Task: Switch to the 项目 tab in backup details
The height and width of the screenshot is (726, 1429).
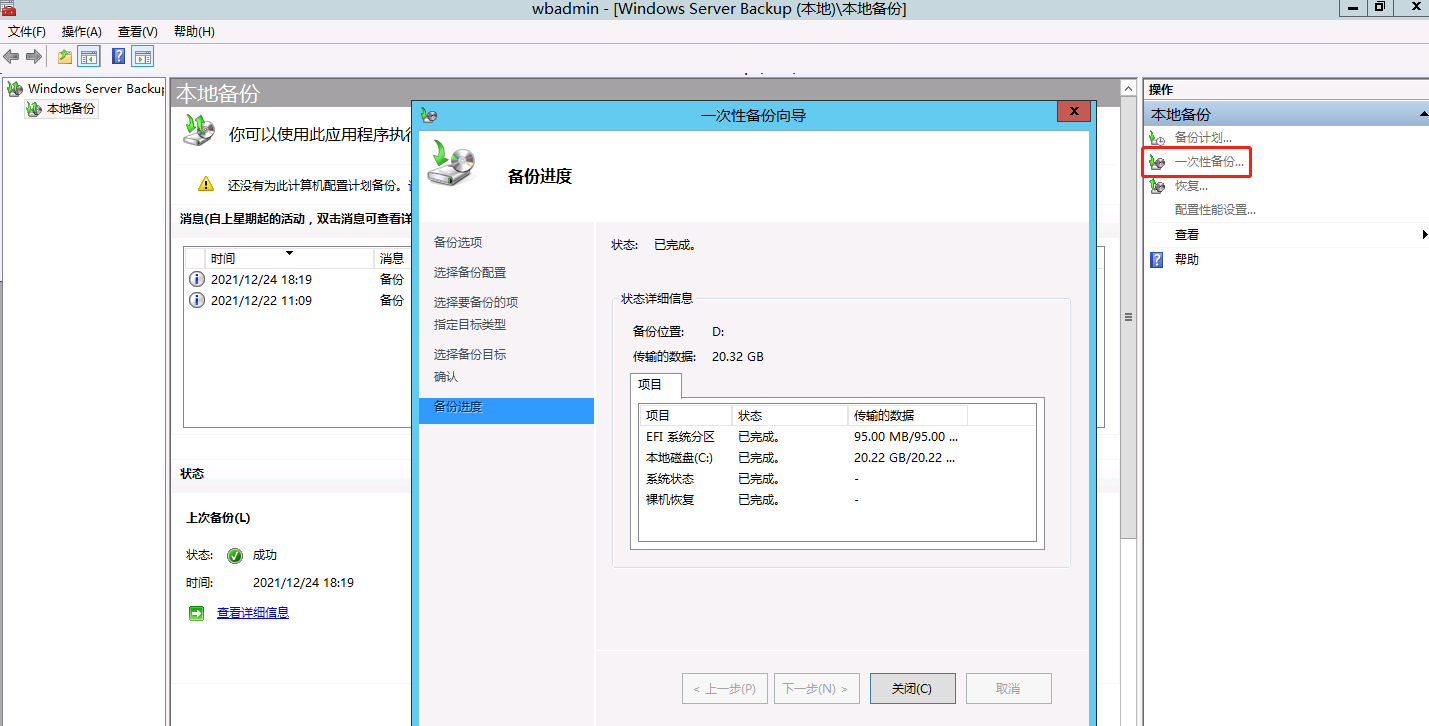Action: coord(655,385)
